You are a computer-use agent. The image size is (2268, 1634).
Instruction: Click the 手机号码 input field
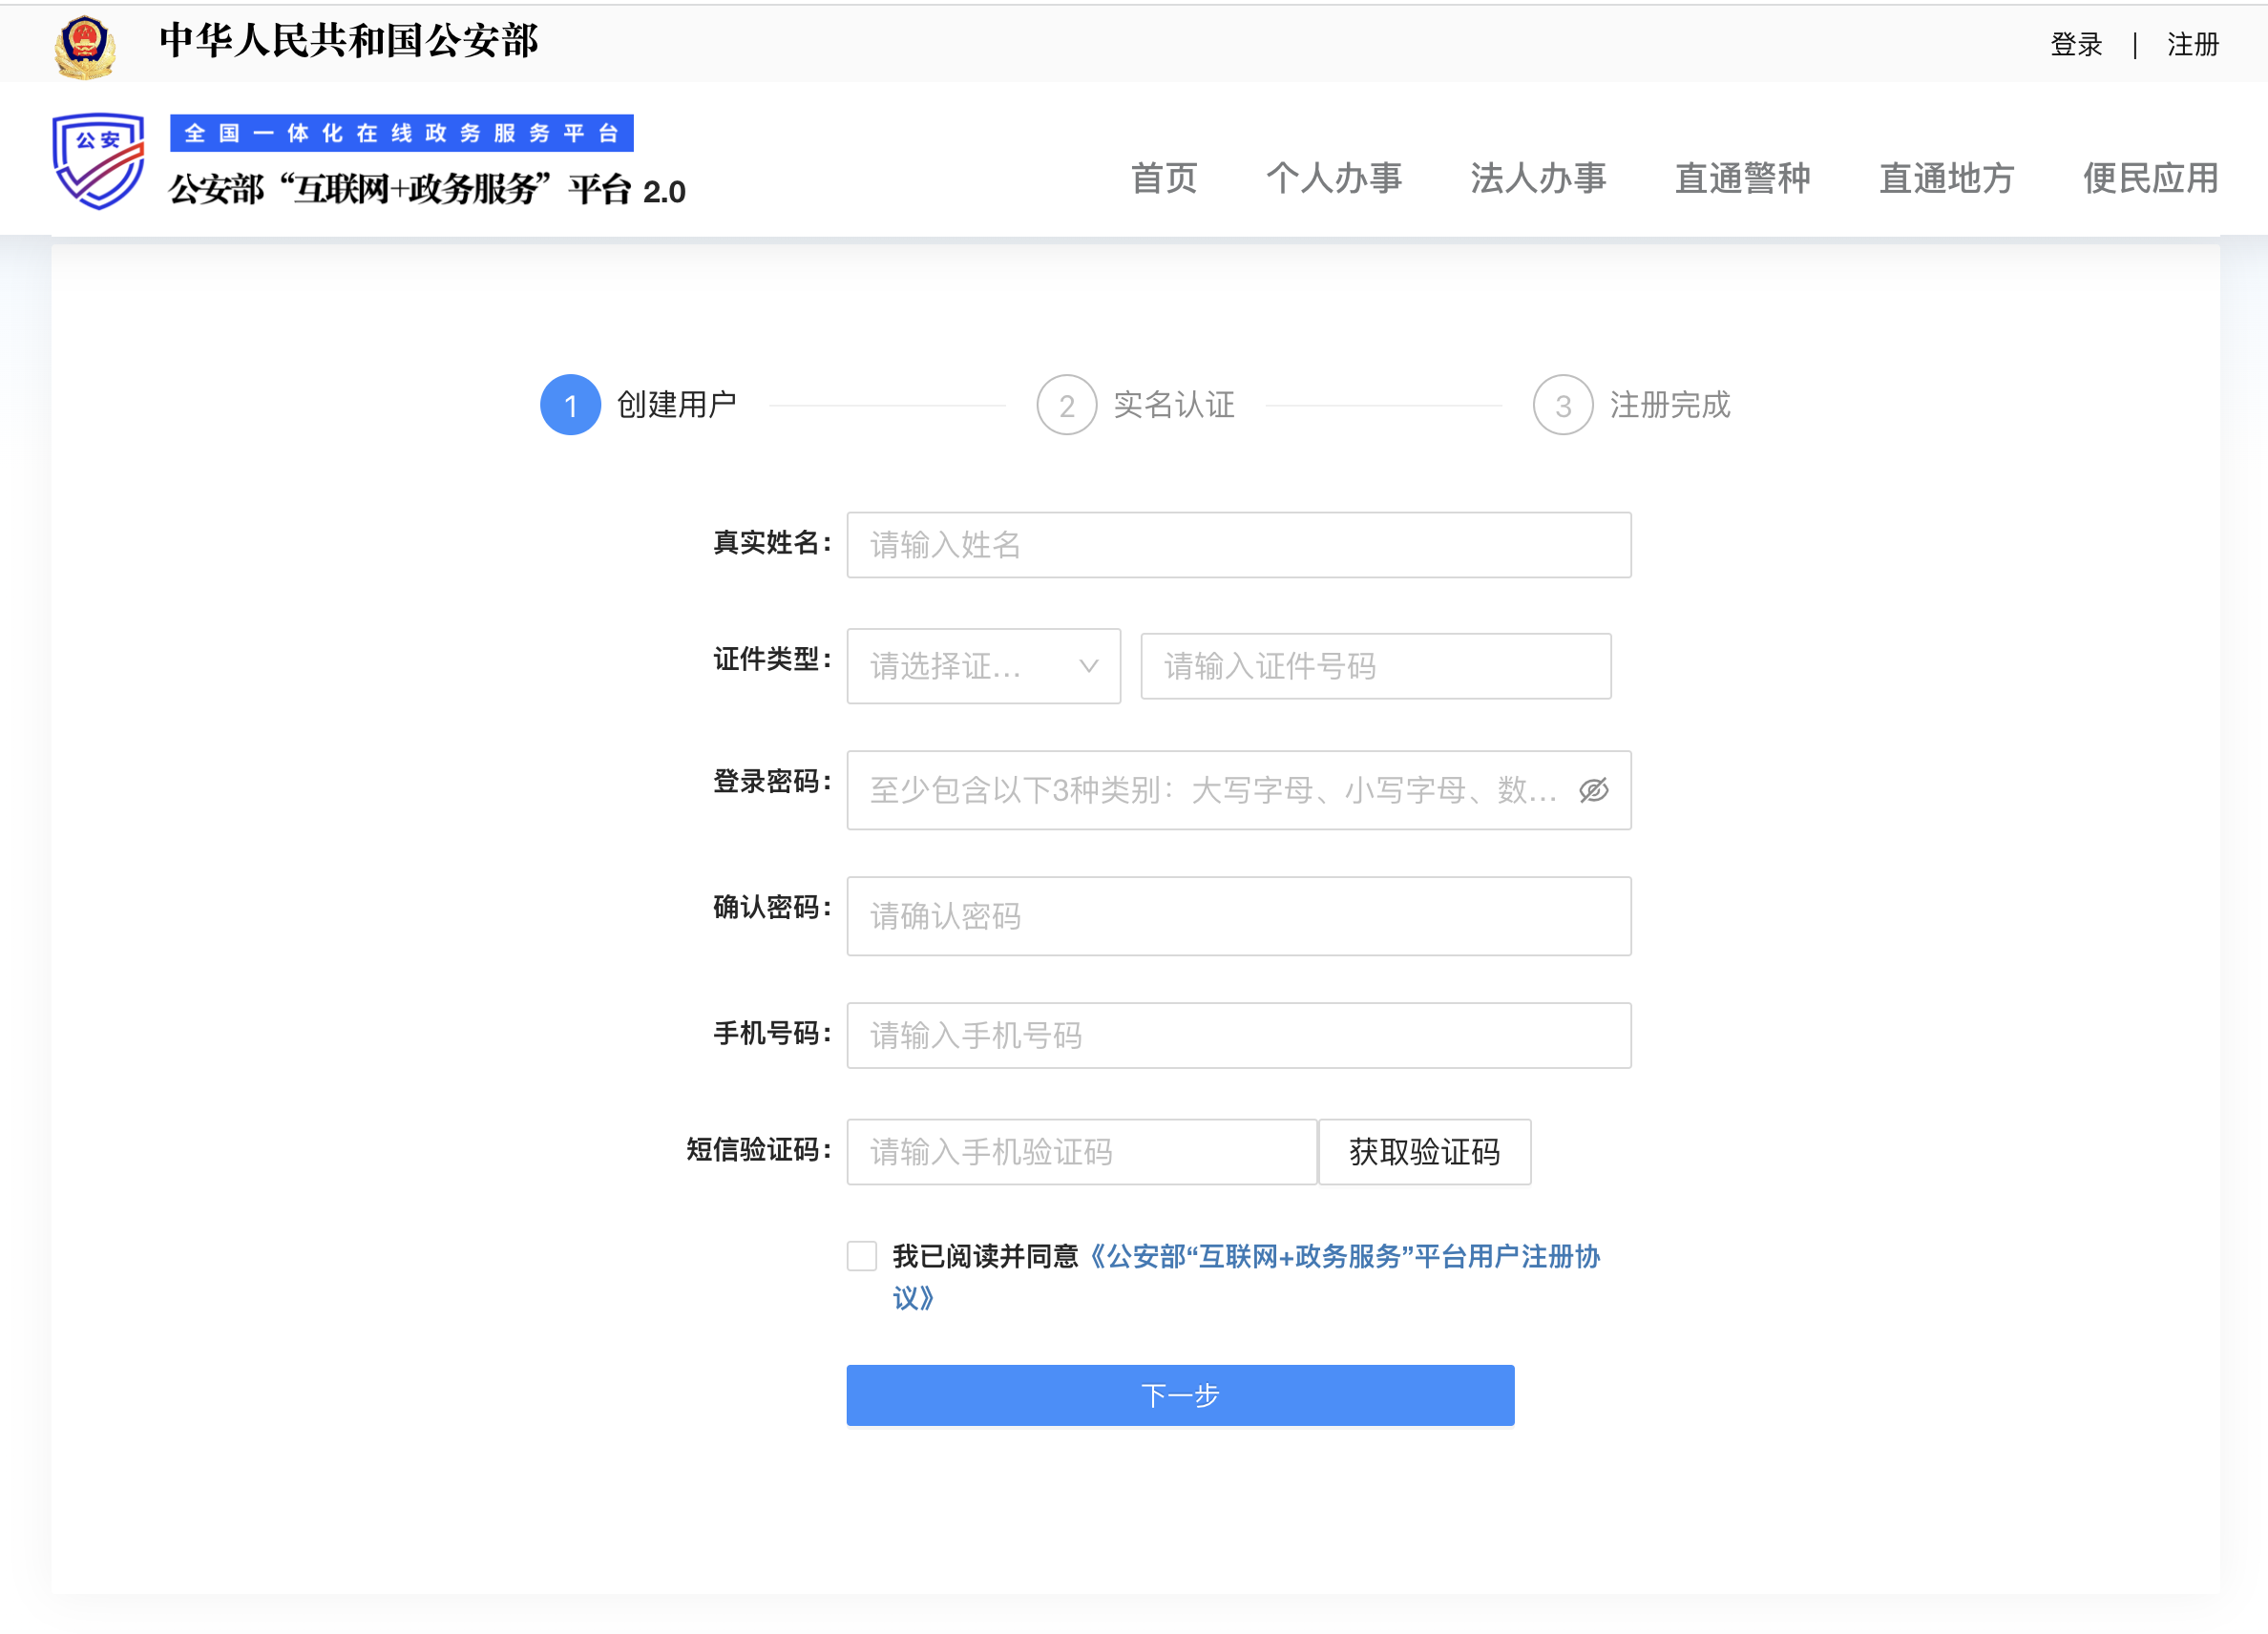[x=1238, y=1035]
